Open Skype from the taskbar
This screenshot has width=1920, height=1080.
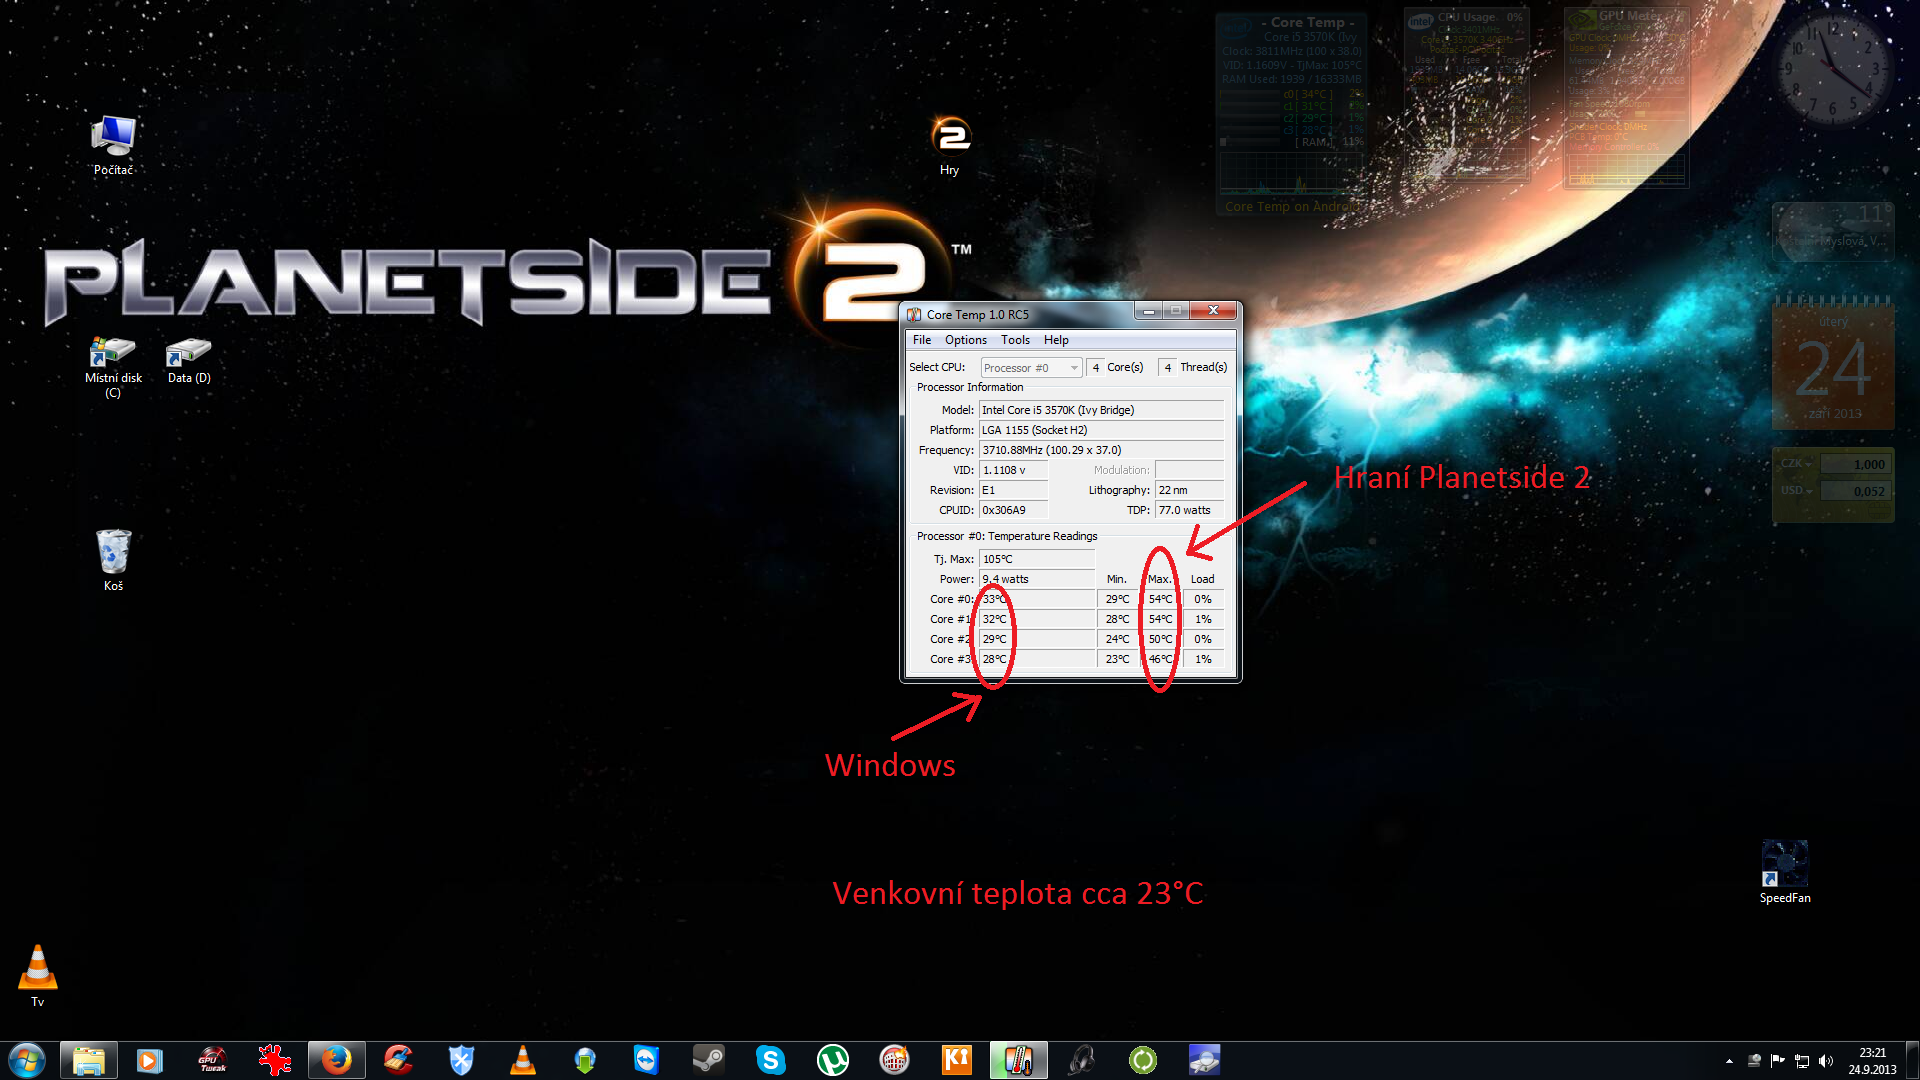771,1060
